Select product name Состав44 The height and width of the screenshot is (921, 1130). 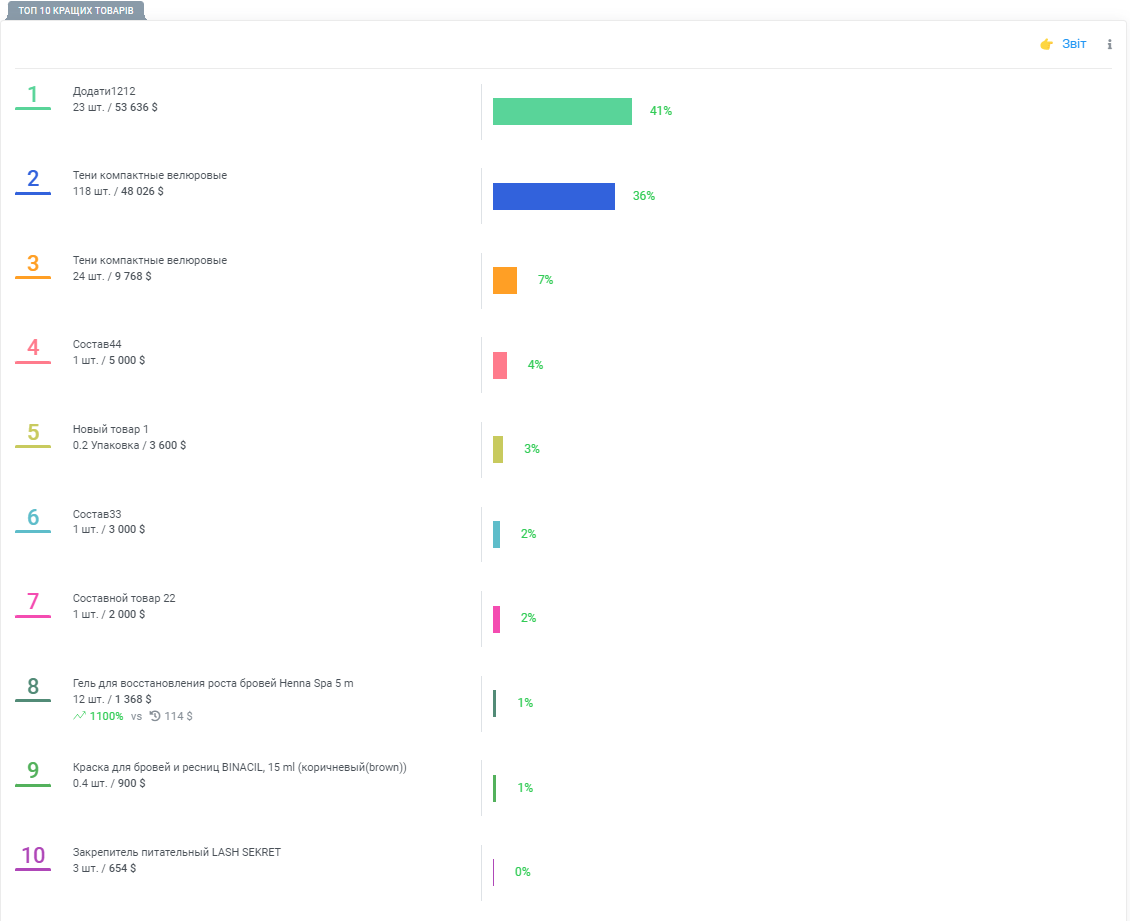pos(97,344)
